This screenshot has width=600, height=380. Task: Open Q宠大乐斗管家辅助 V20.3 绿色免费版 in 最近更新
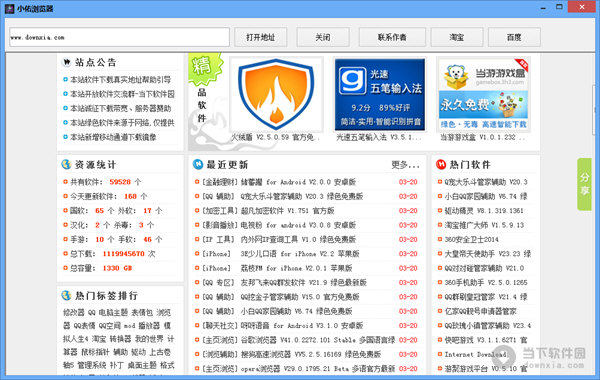pos(302,196)
